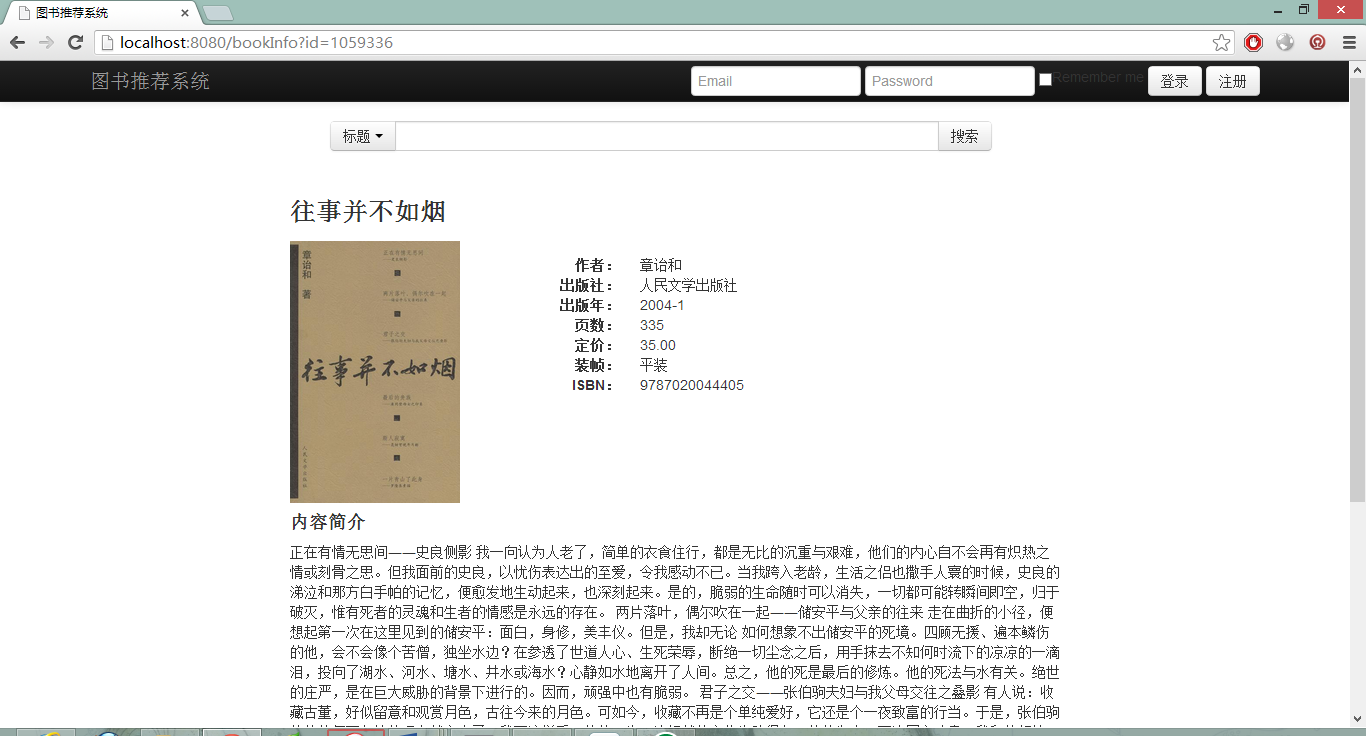Viewport: 1366px width, 736px height.
Task: Expand the 标题 search-type dropdown
Action: pyautogui.click(x=363, y=136)
